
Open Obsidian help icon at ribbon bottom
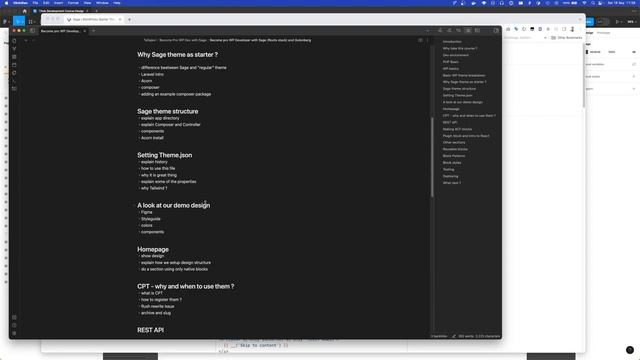click(14, 325)
